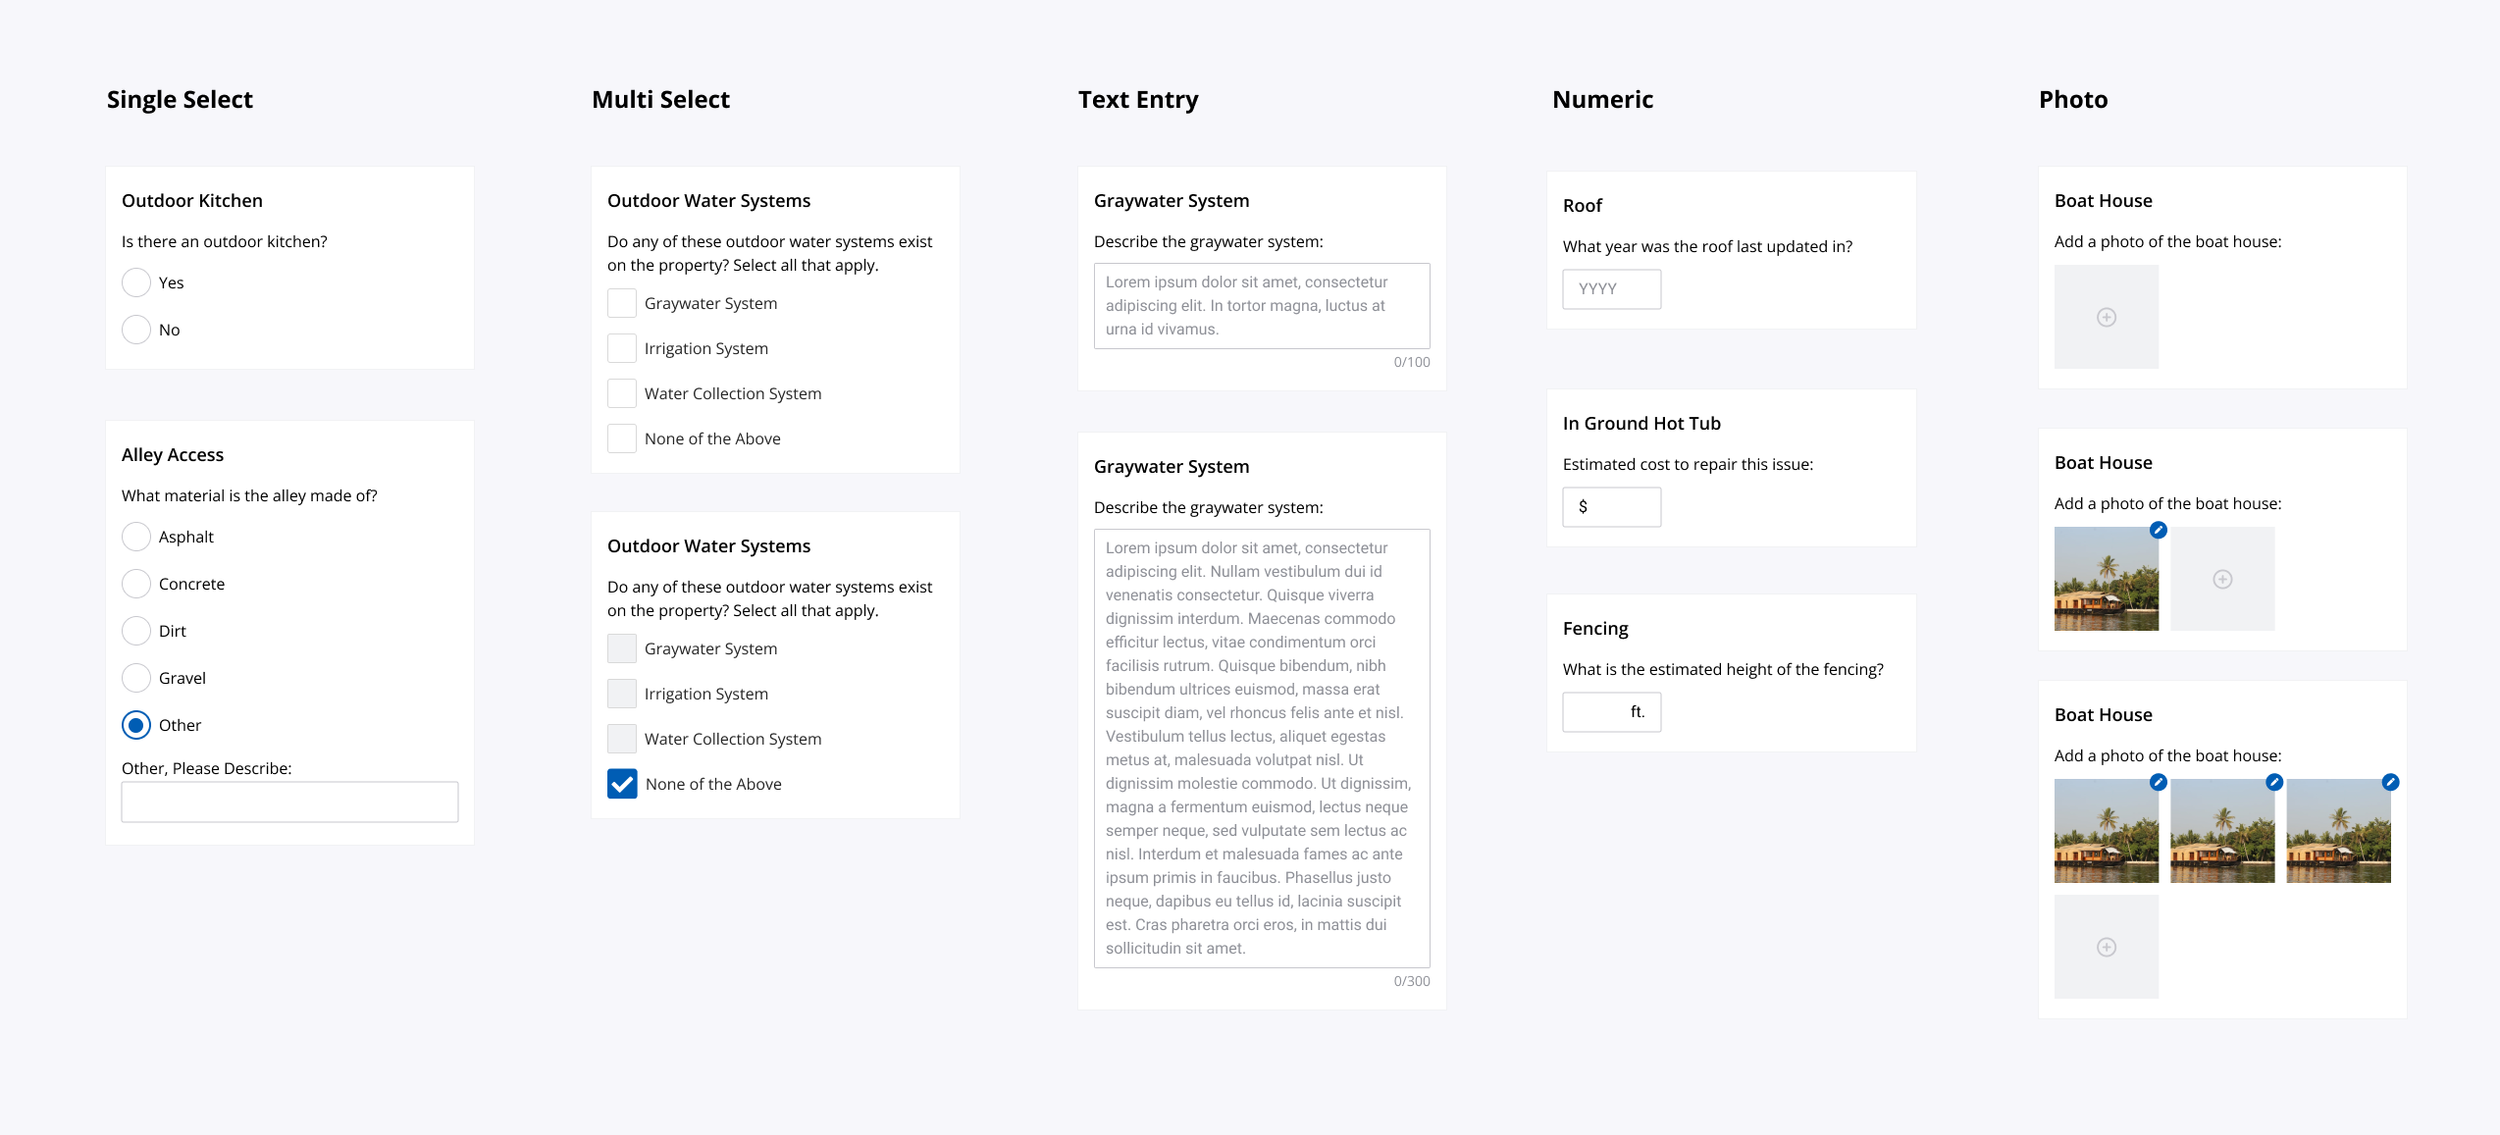
Task: Edit the single photo in second Boat House
Action: (x=2158, y=530)
